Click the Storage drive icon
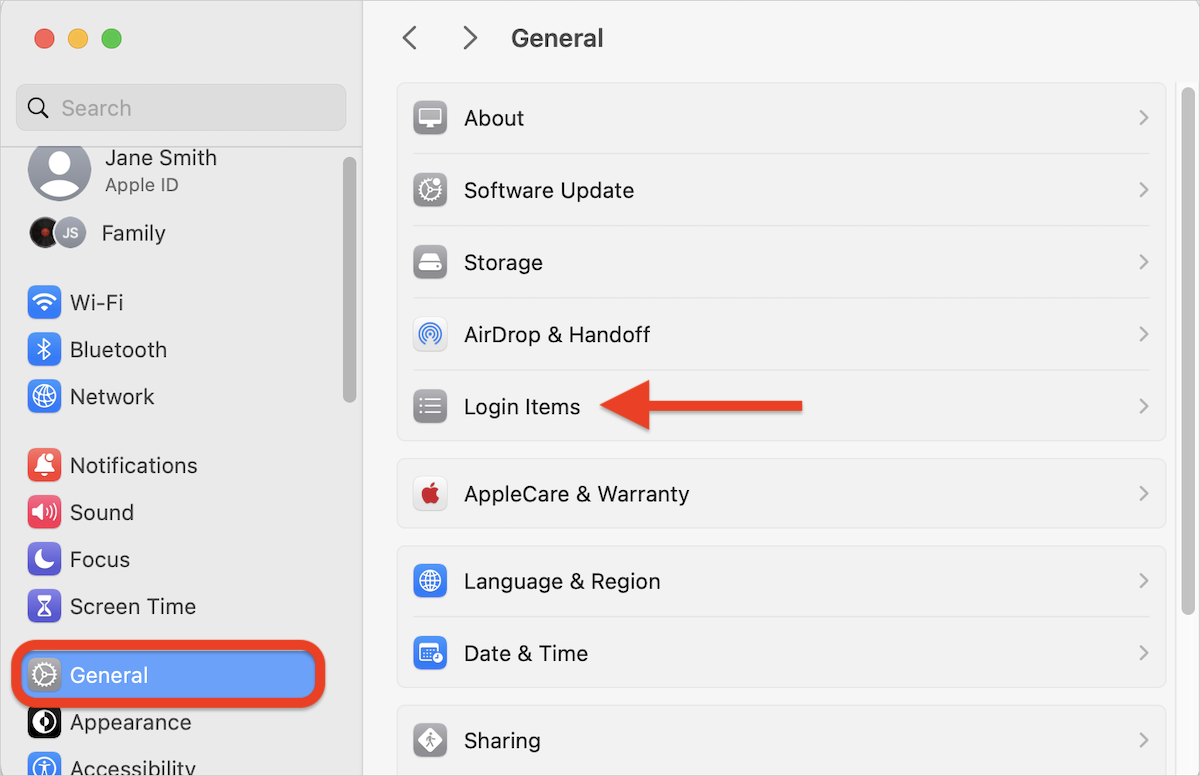 coord(430,262)
